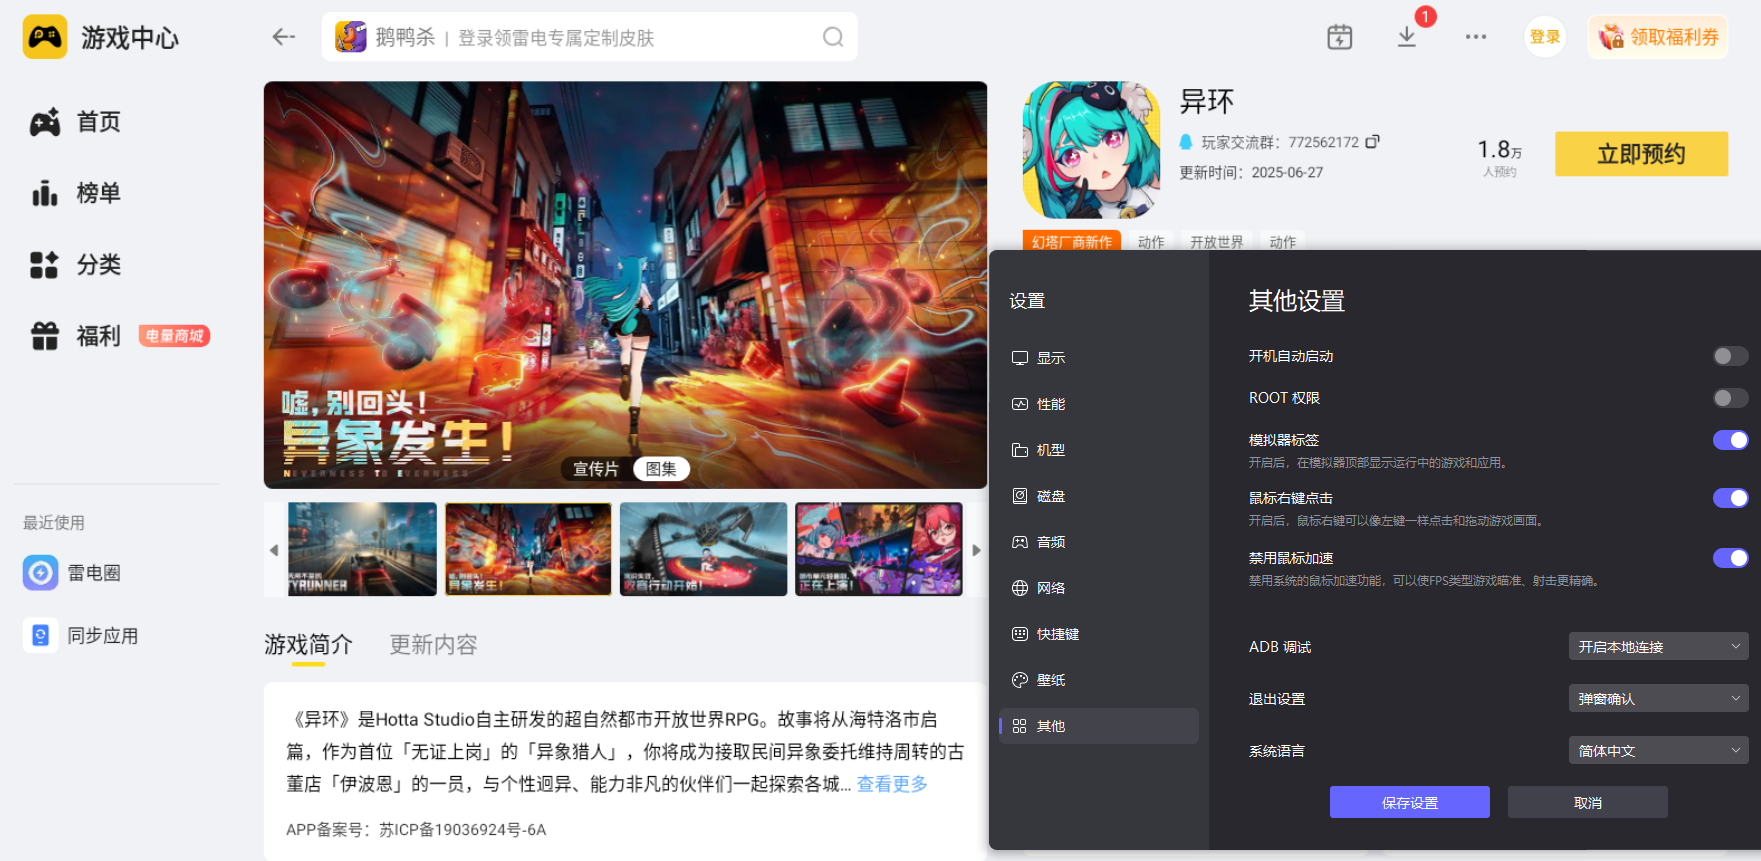This screenshot has height=861, width=1761.
Task: Open 磁盘 disk settings
Action: click(x=1099, y=496)
